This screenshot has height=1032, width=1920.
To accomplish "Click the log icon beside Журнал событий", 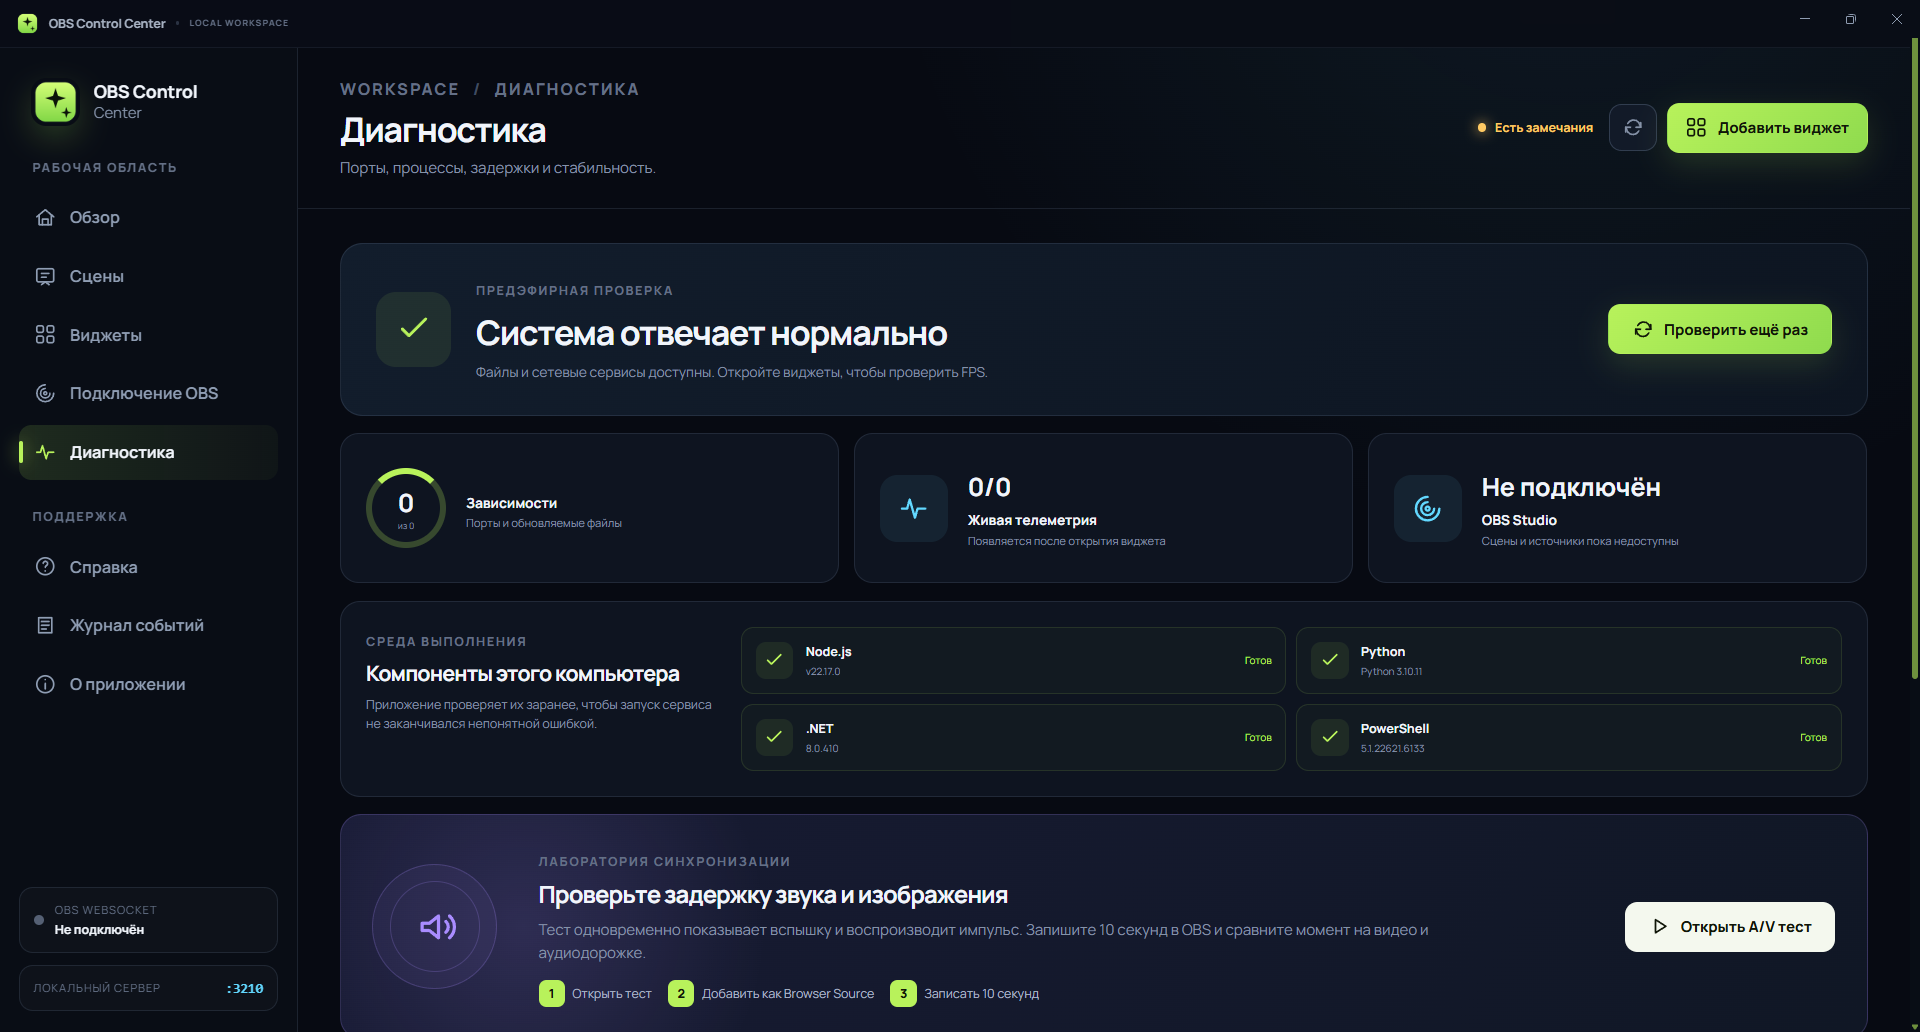I will point(45,625).
